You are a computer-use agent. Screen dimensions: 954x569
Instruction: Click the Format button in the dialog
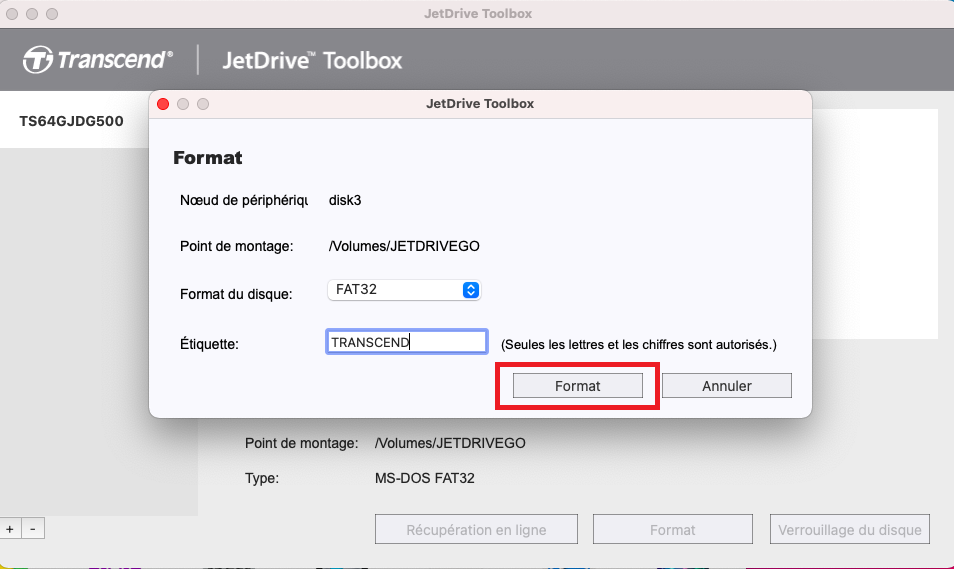577,386
